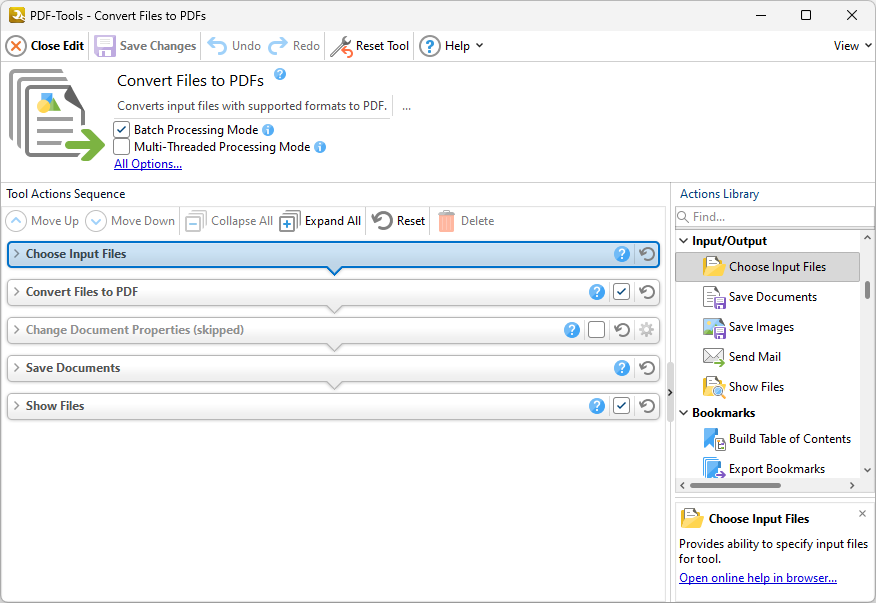Collapse the Input/Output category

click(684, 241)
